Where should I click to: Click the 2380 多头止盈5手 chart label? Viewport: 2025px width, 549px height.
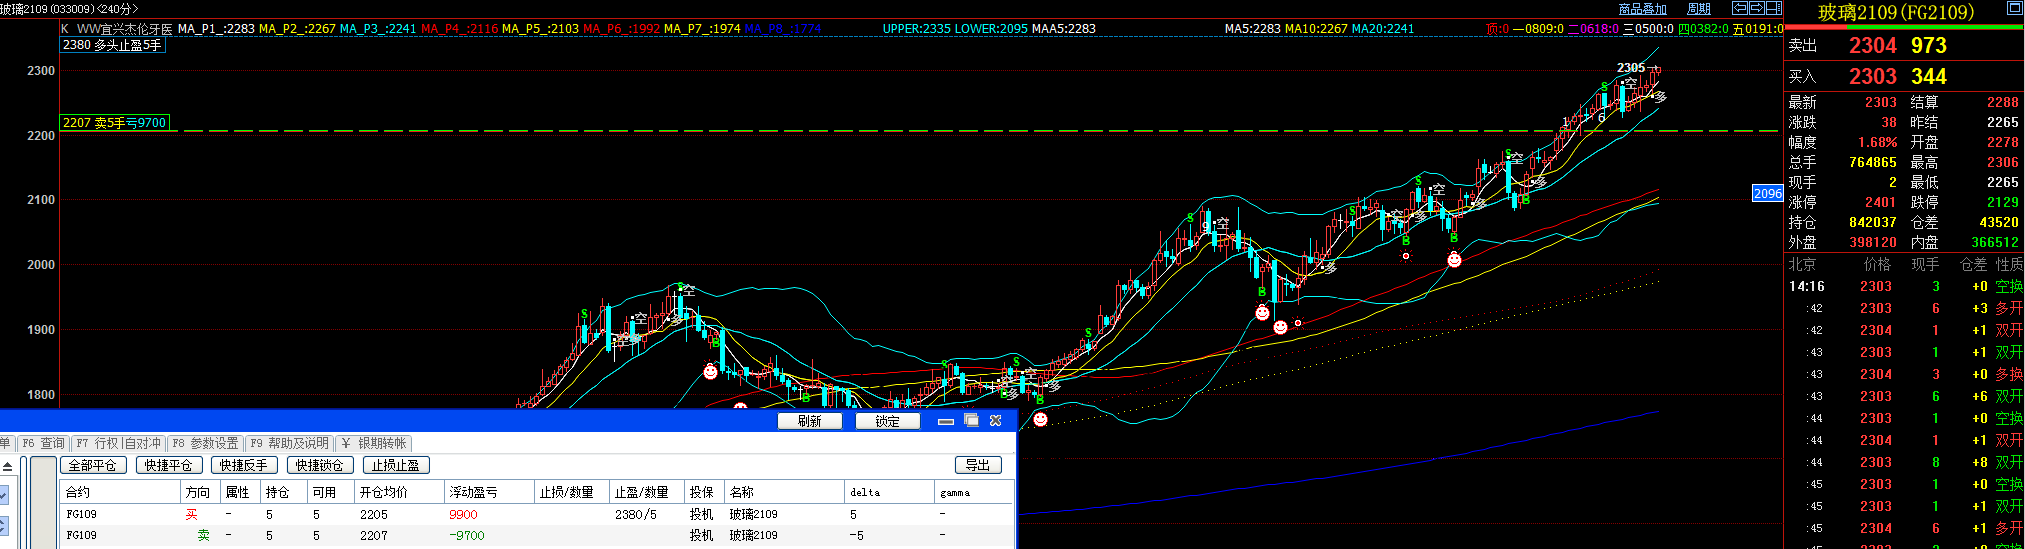pos(112,45)
